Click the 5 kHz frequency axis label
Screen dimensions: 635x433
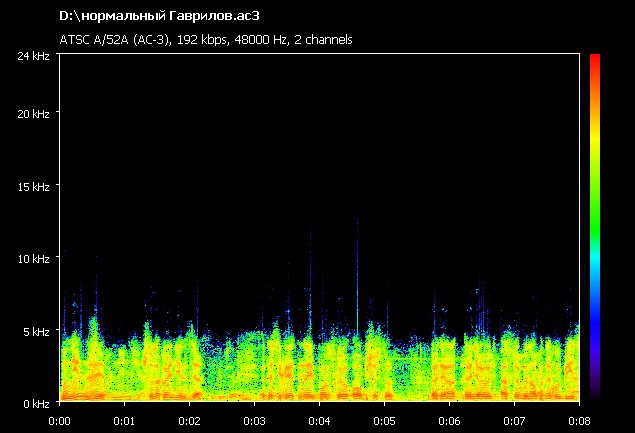(36, 332)
